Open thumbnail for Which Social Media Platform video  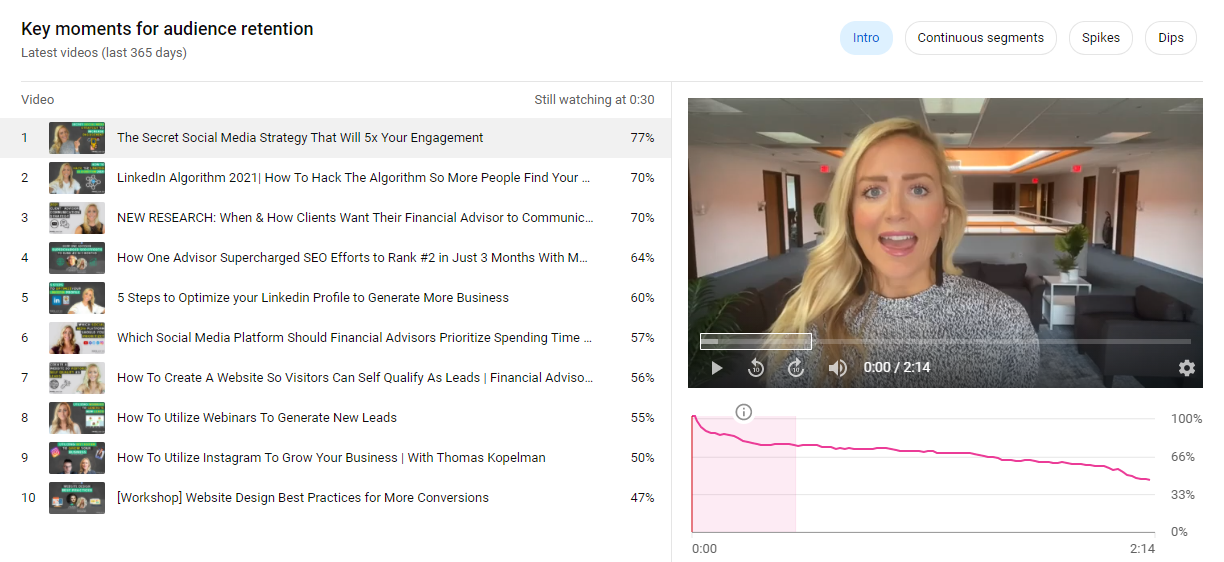pyautogui.click(x=77, y=338)
